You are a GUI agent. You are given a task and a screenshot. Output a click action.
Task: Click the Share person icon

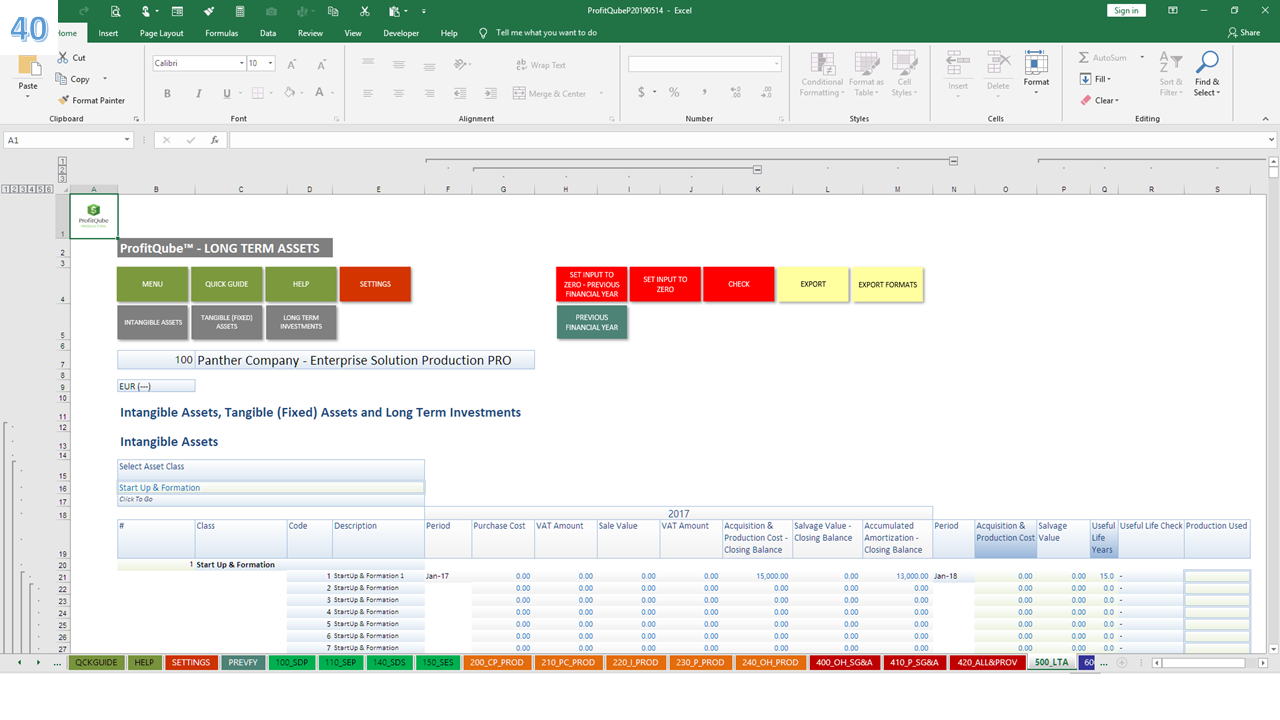click(x=1233, y=32)
